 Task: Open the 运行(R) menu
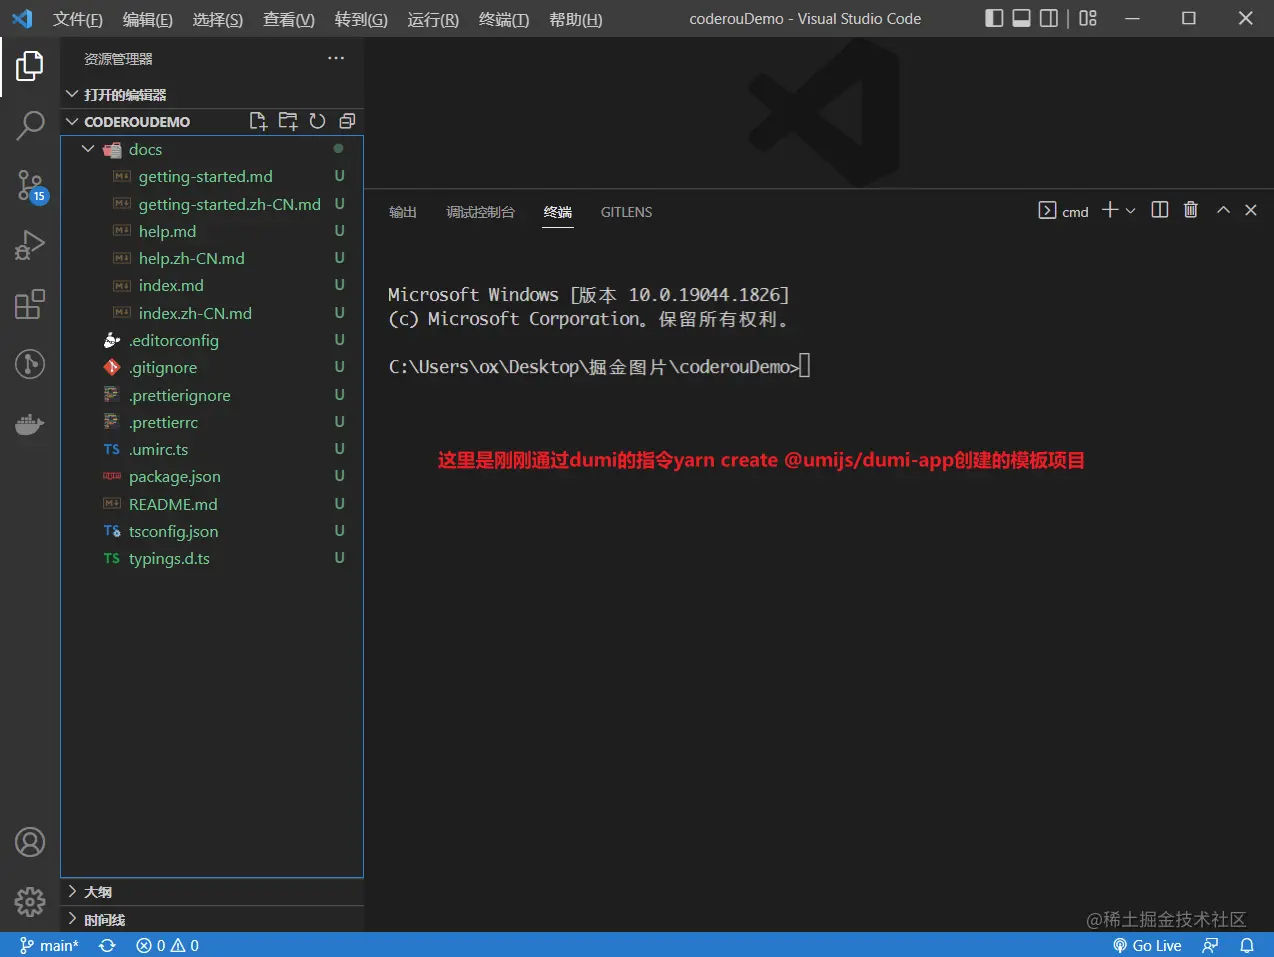[x=433, y=19]
